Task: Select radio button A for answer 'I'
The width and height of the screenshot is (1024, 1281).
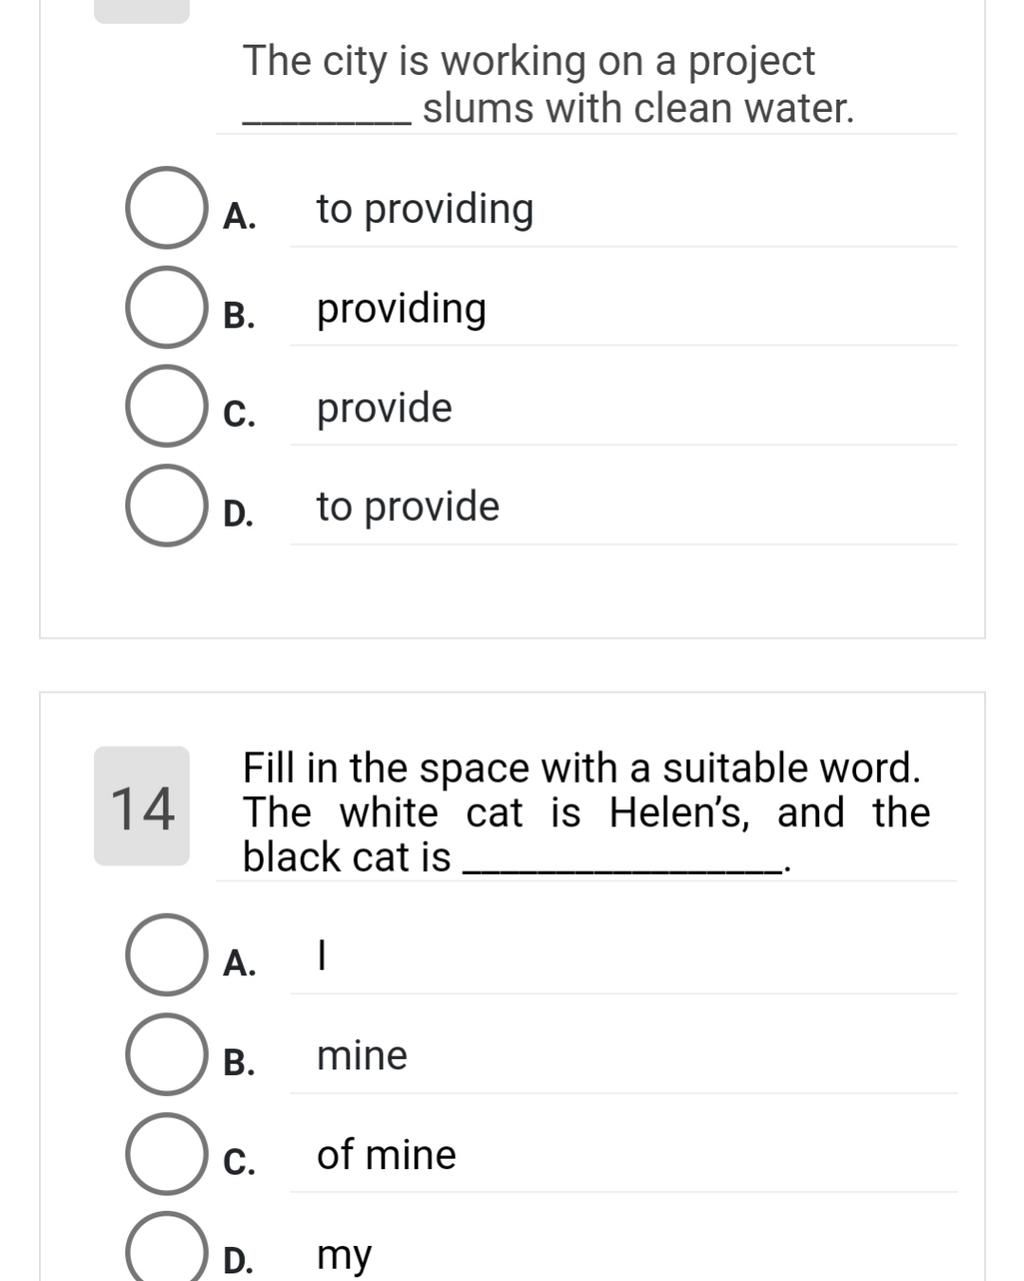Action: [165, 955]
